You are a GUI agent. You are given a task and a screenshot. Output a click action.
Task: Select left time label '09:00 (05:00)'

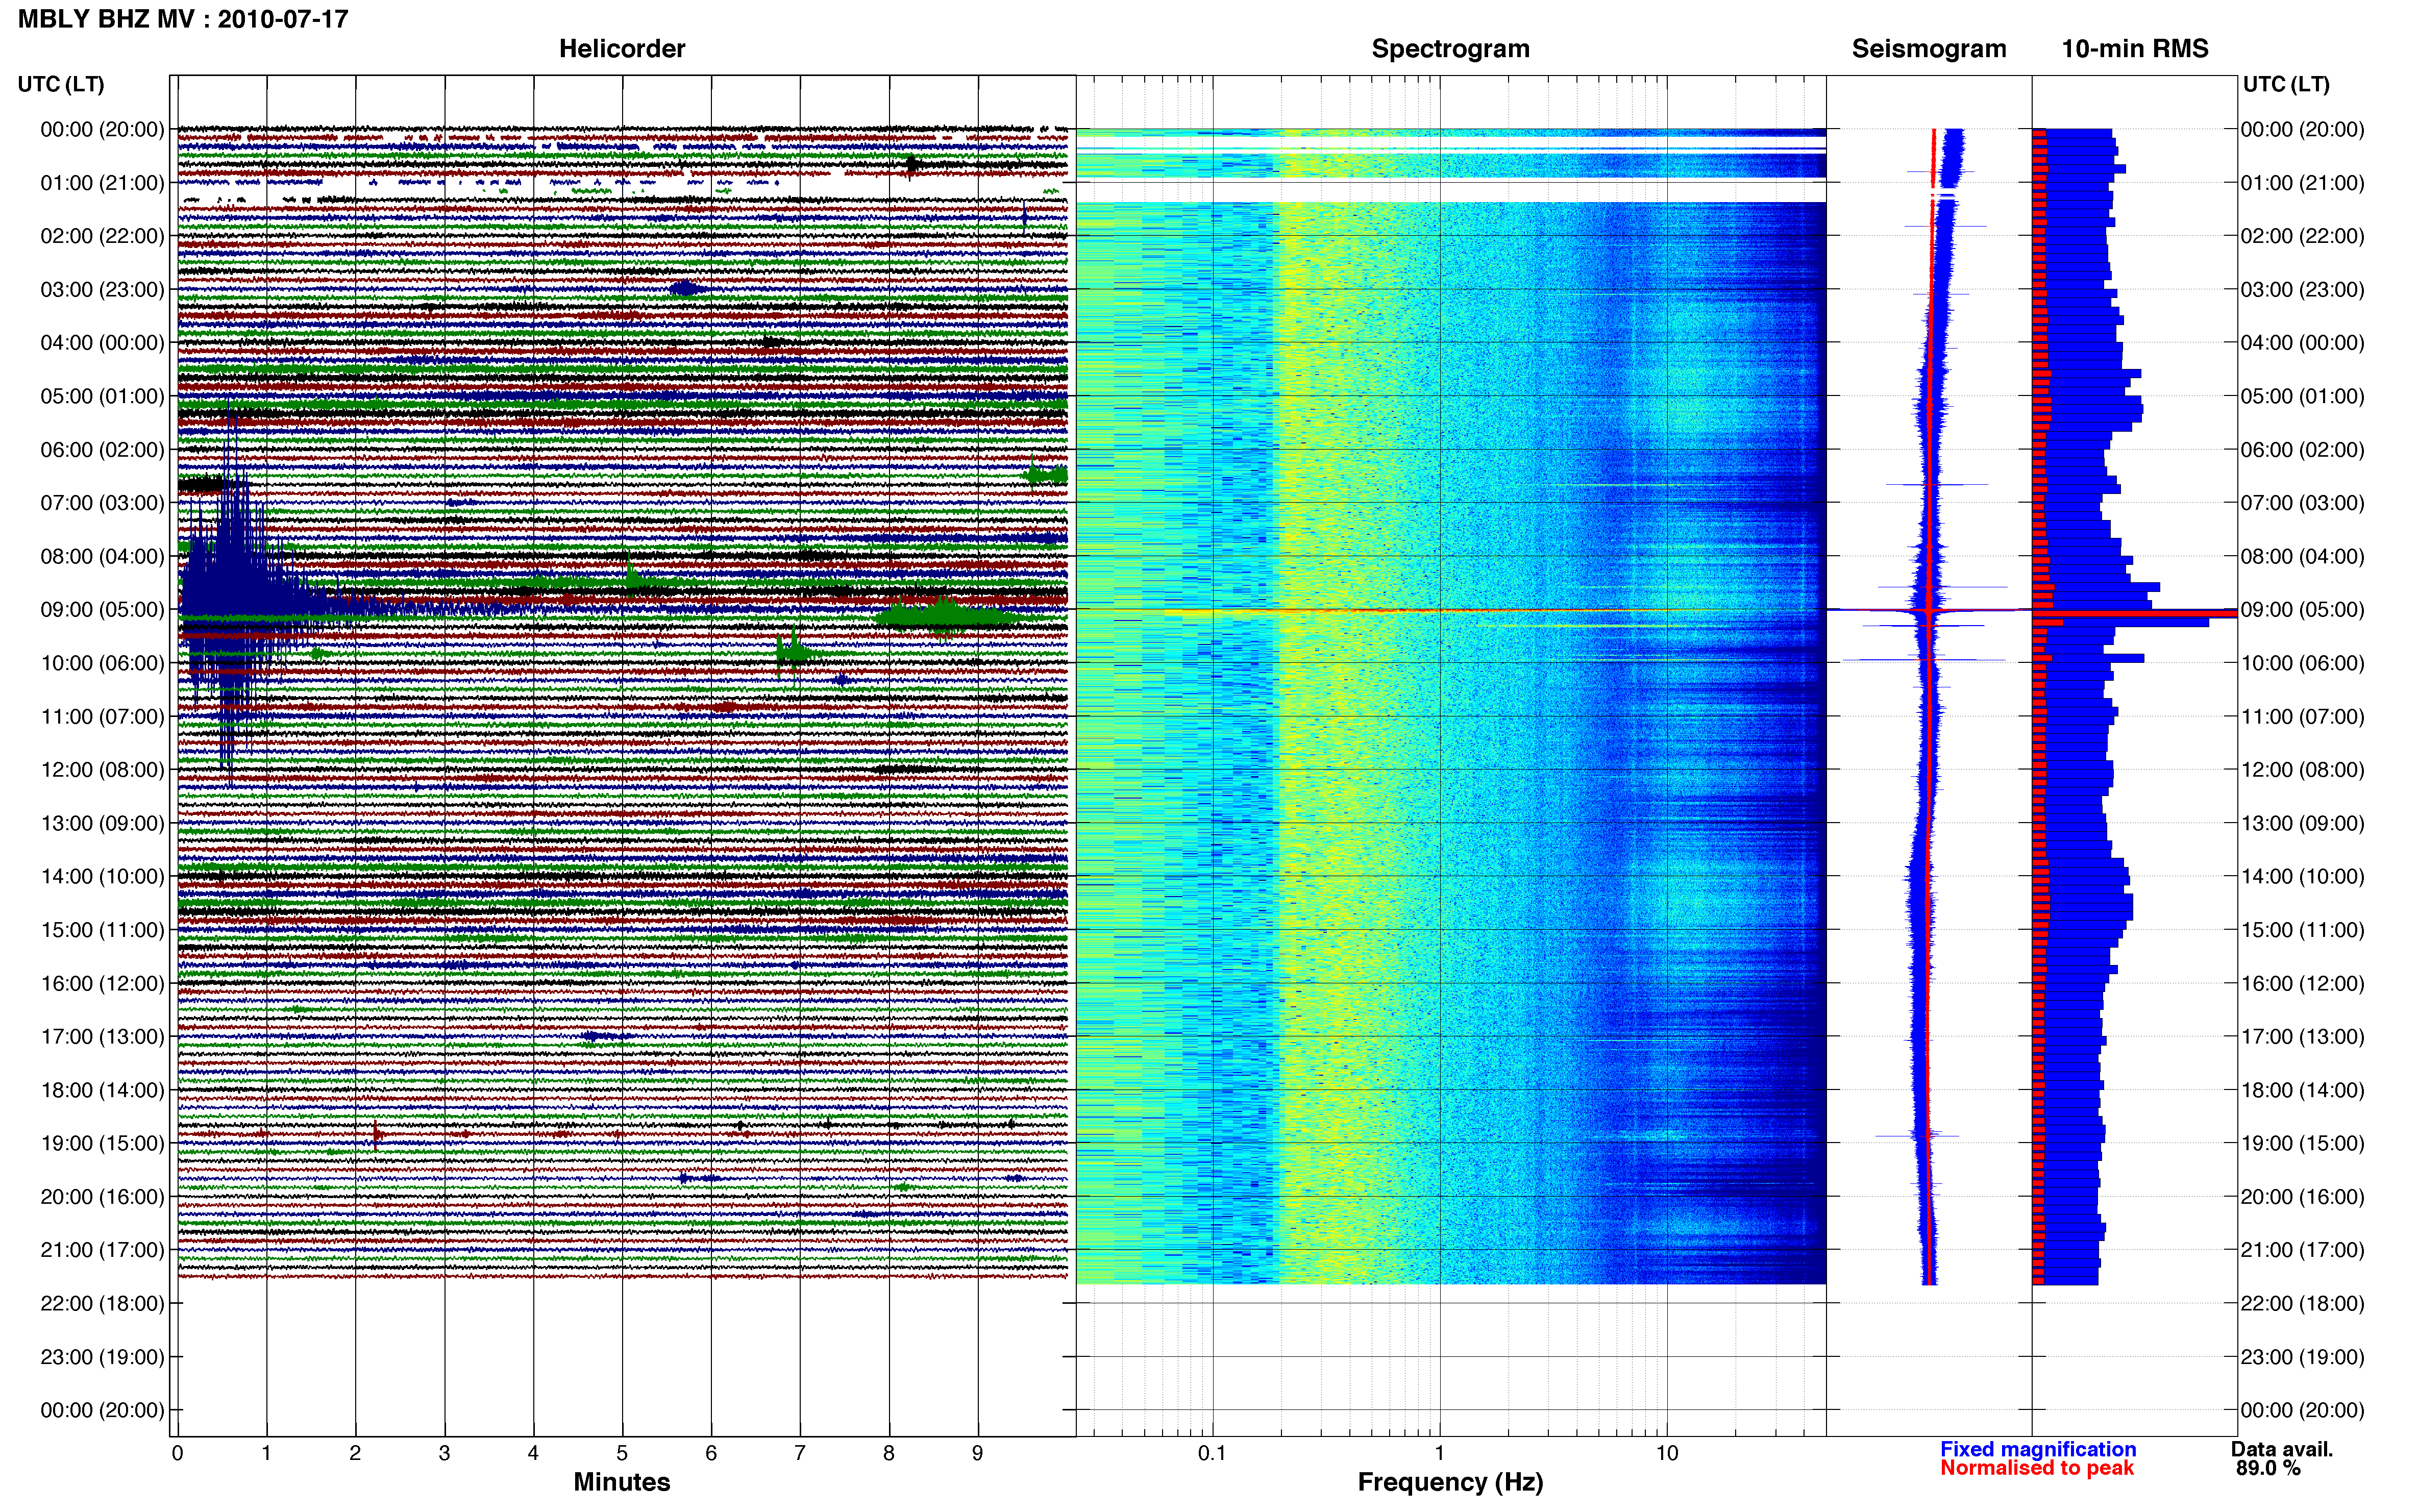[x=102, y=610]
